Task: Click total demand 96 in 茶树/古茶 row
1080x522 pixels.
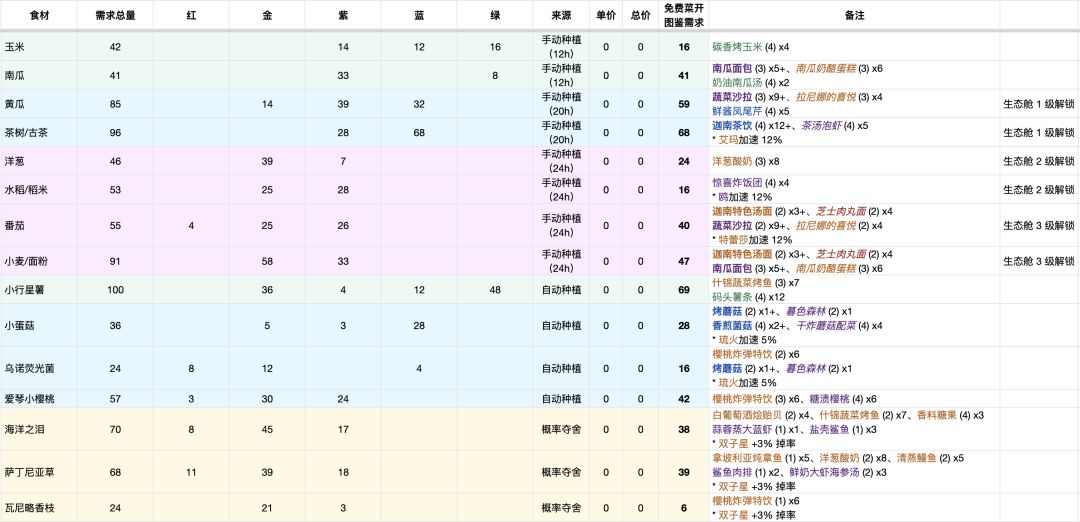Action: coord(115,132)
